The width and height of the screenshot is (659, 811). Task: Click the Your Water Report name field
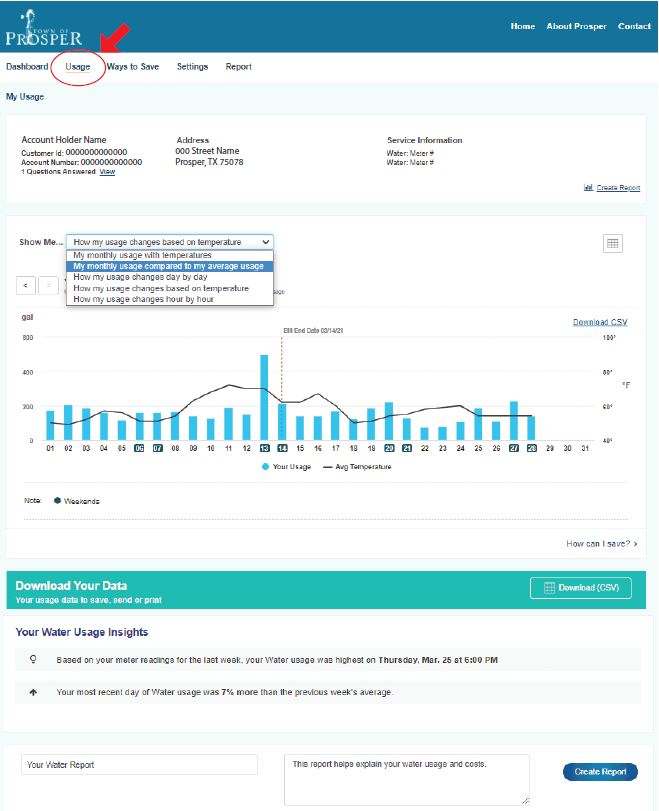[x=139, y=765]
